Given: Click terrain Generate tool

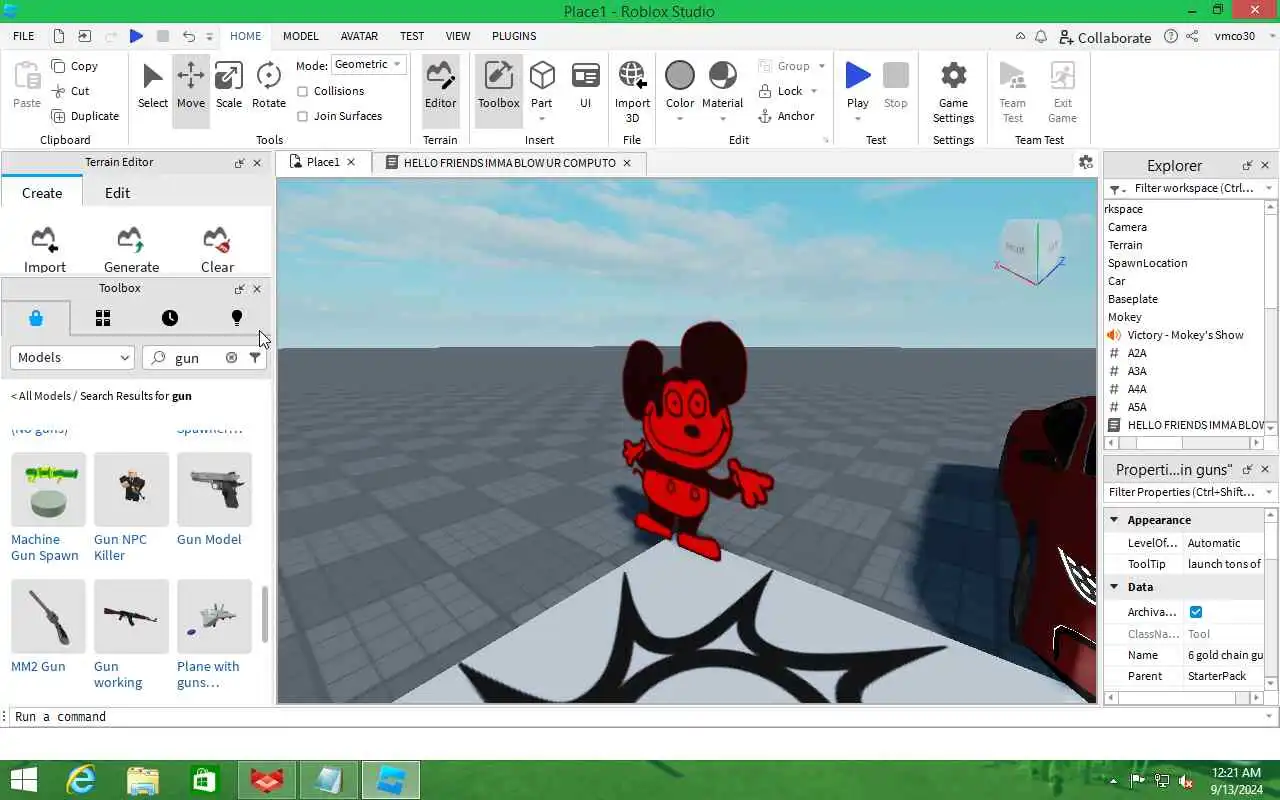Looking at the screenshot, I should (x=131, y=250).
